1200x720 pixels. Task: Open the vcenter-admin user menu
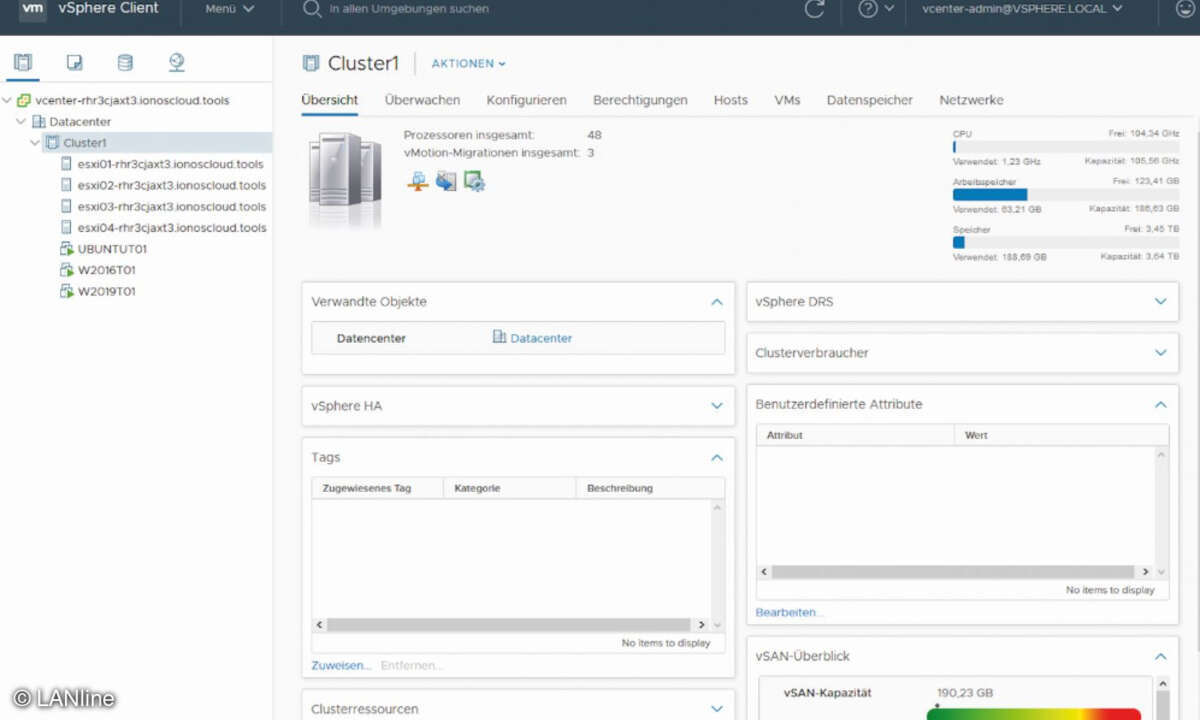coord(1022,9)
